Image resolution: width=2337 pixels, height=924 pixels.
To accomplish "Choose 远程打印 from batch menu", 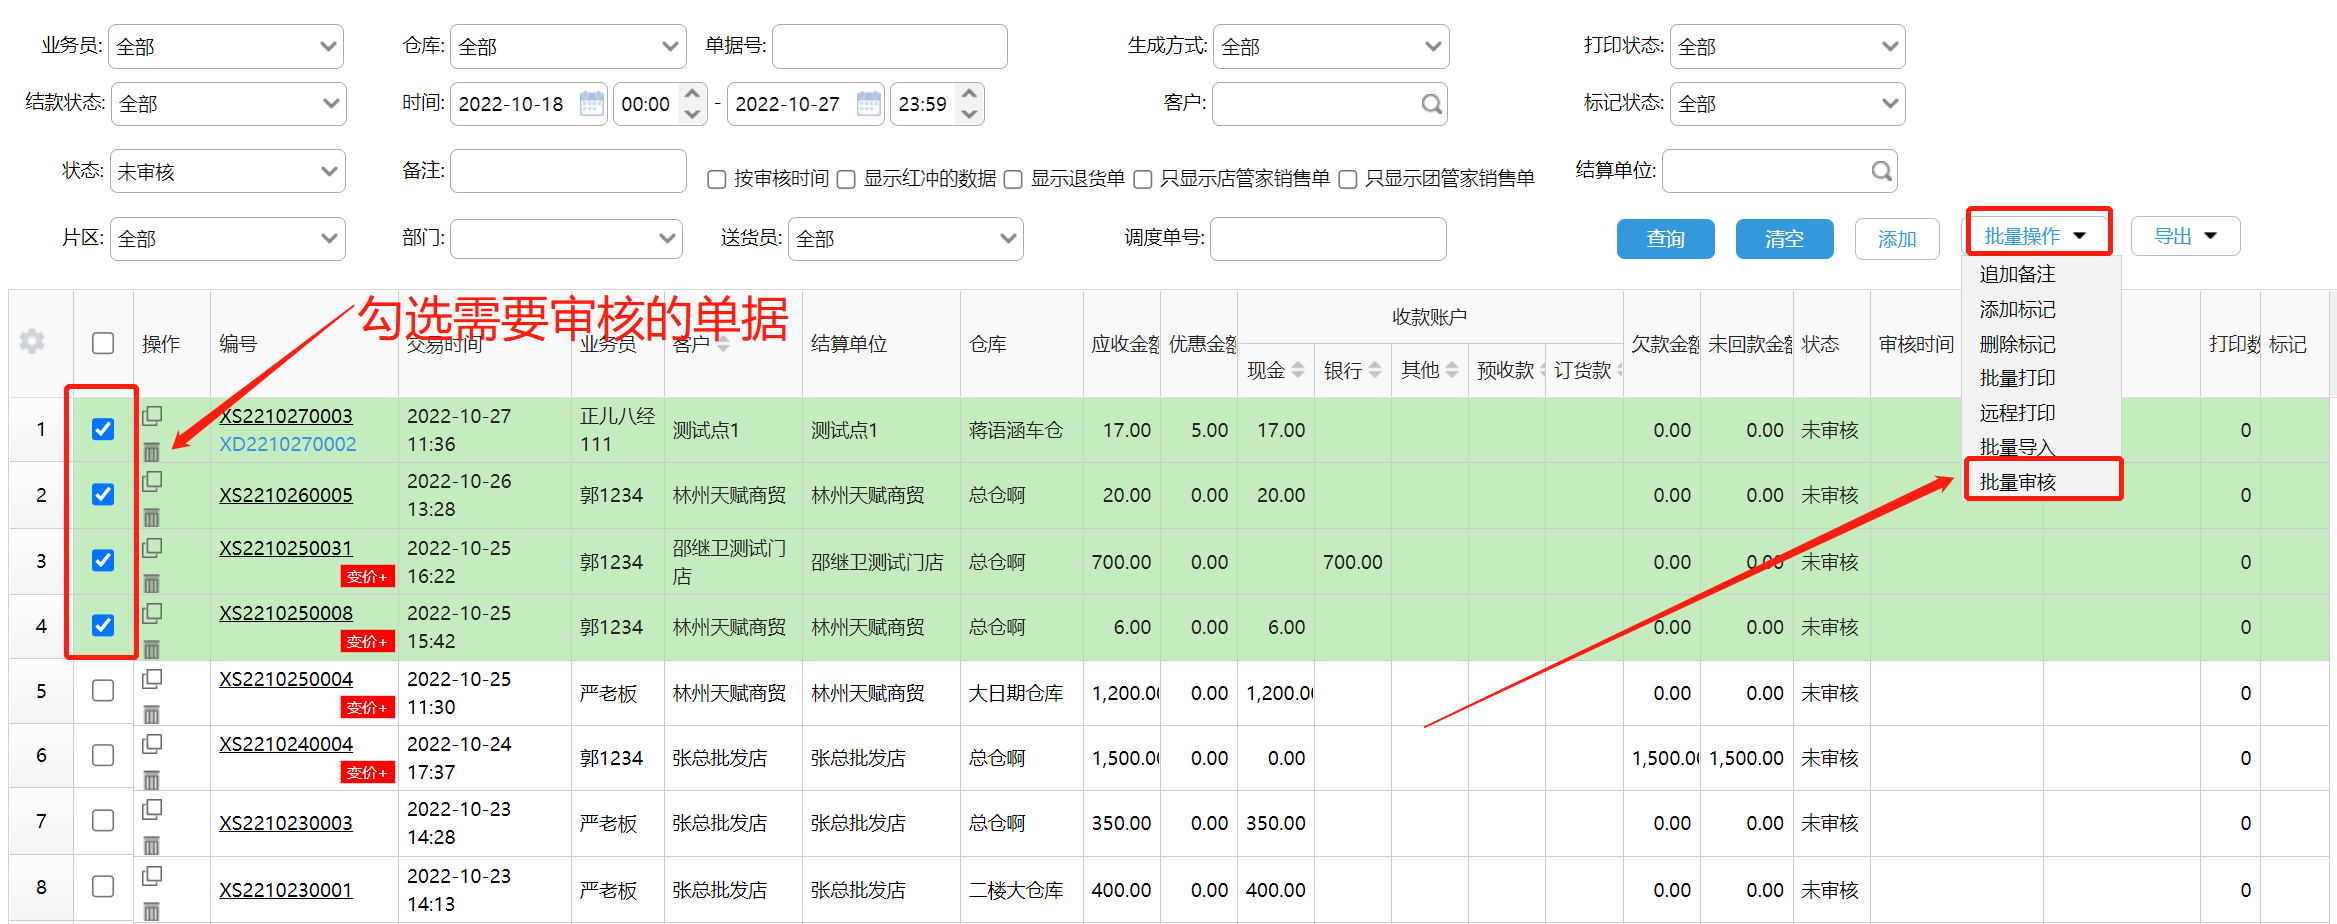I will (x=2018, y=413).
